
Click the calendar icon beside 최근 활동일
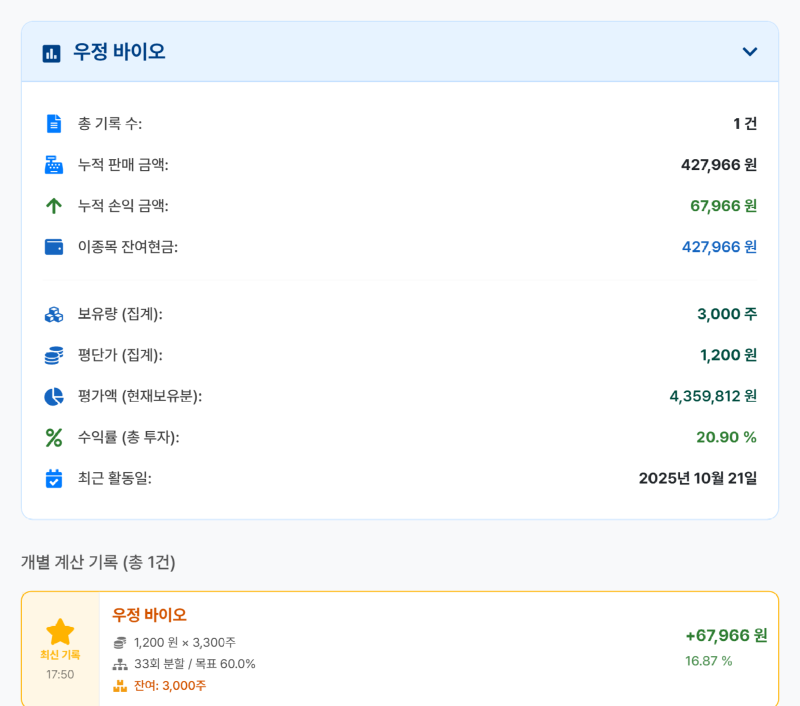(x=53, y=478)
